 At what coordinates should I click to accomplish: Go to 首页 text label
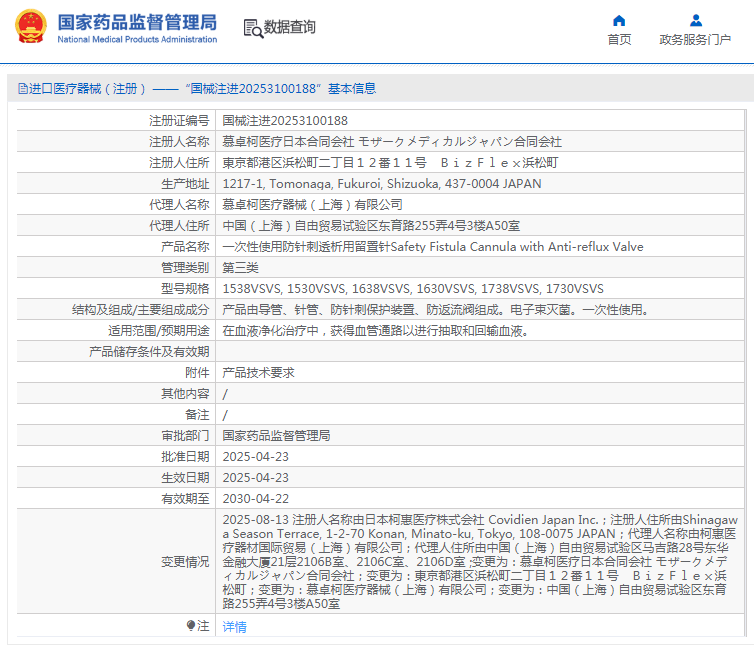(619, 40)
